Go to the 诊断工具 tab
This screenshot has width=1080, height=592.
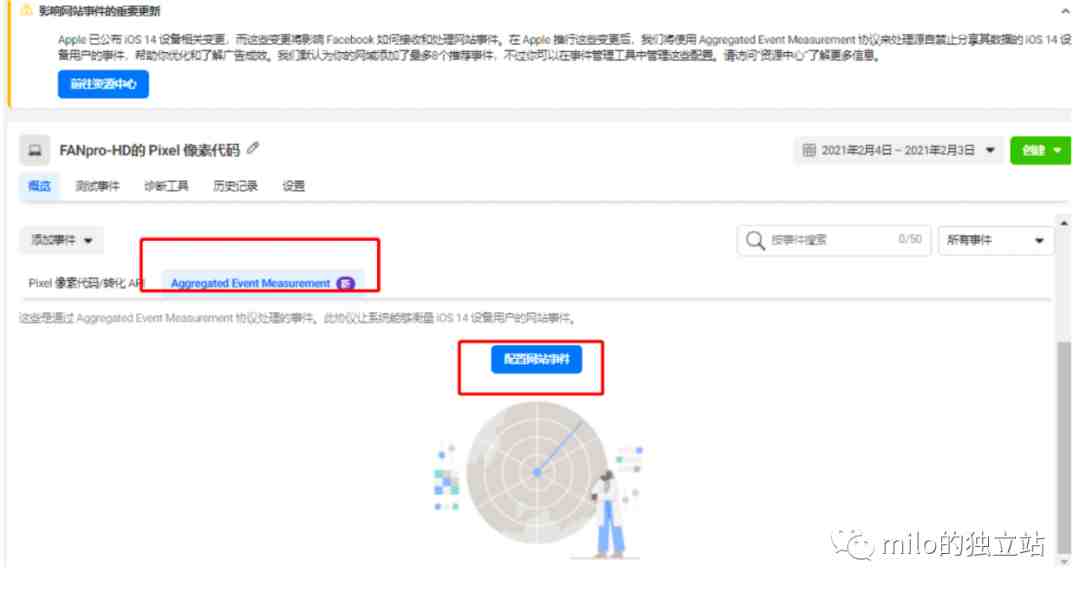pyautogui.click(x=166, y=186)
